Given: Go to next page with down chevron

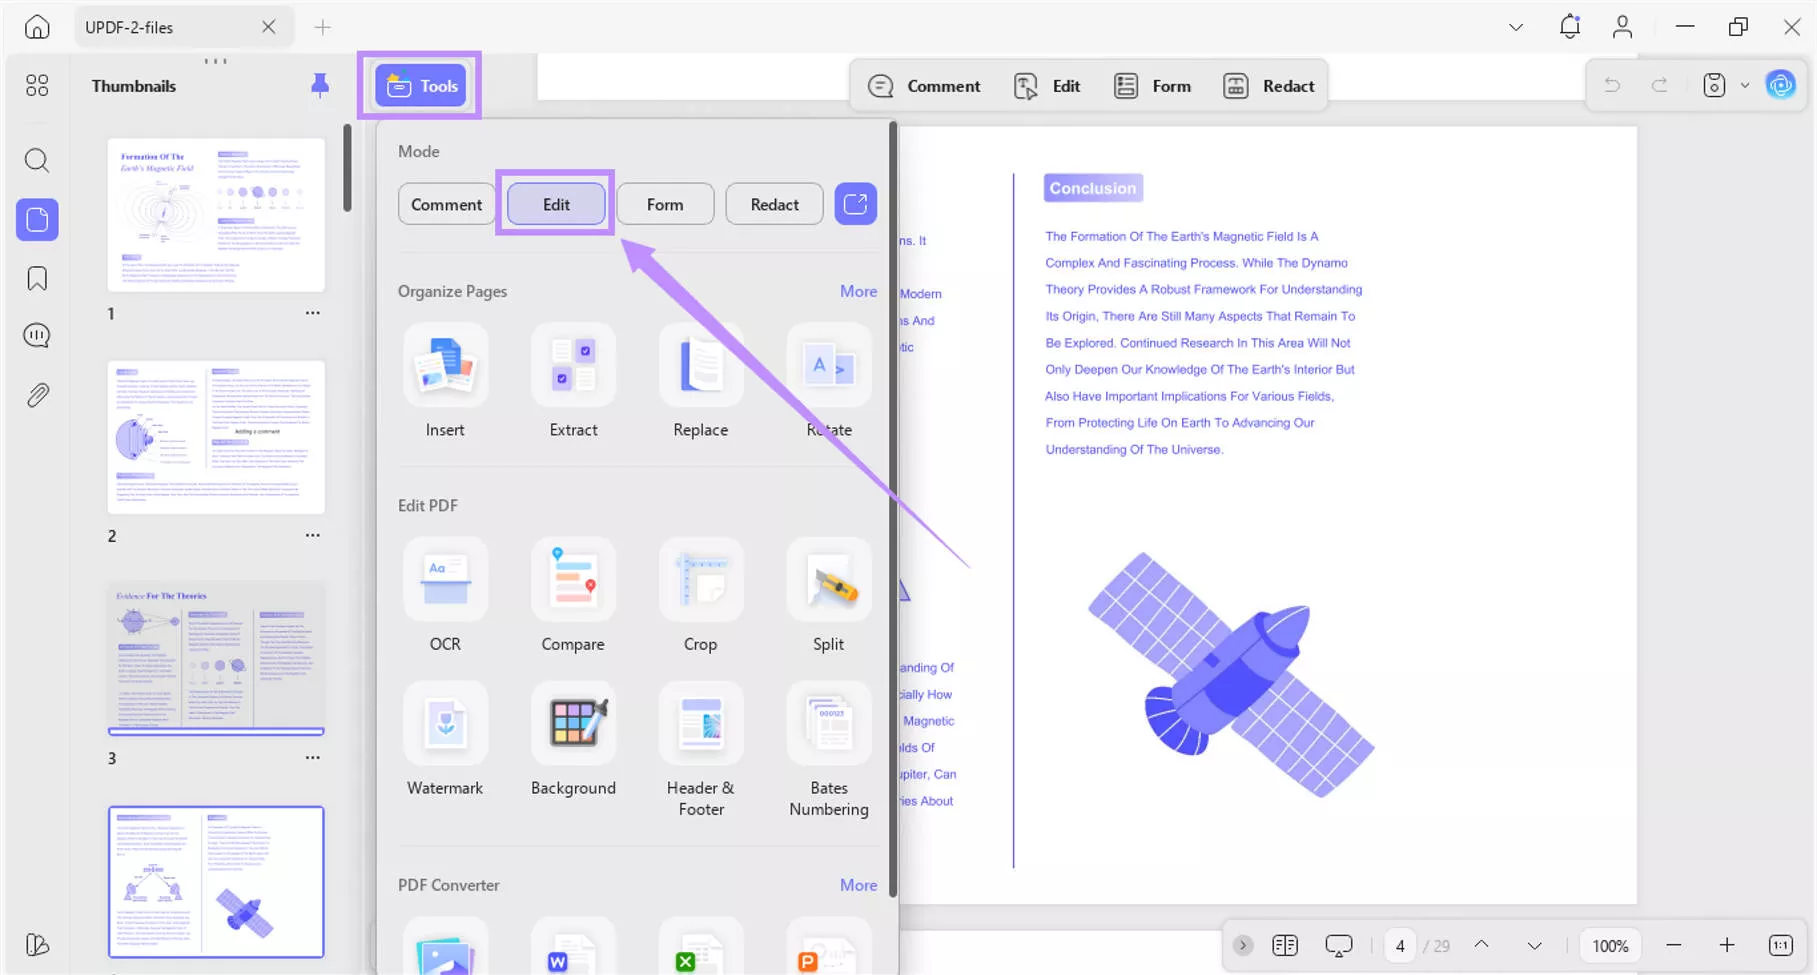Looking at the screenshot, I should [x=1533, y=945].
